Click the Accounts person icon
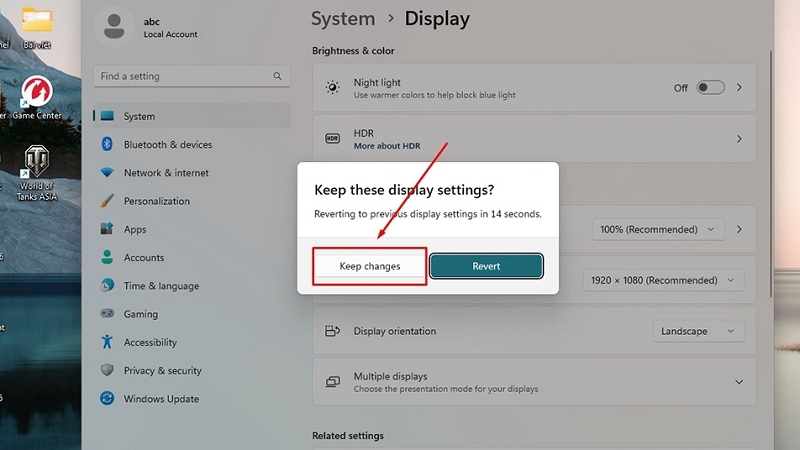 [x=107, y=257]
